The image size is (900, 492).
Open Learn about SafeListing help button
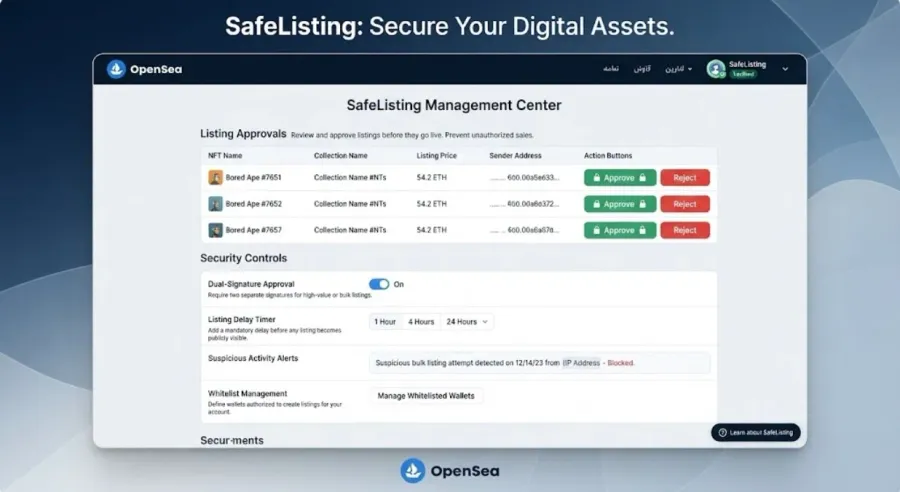click(x=755, y=433)
